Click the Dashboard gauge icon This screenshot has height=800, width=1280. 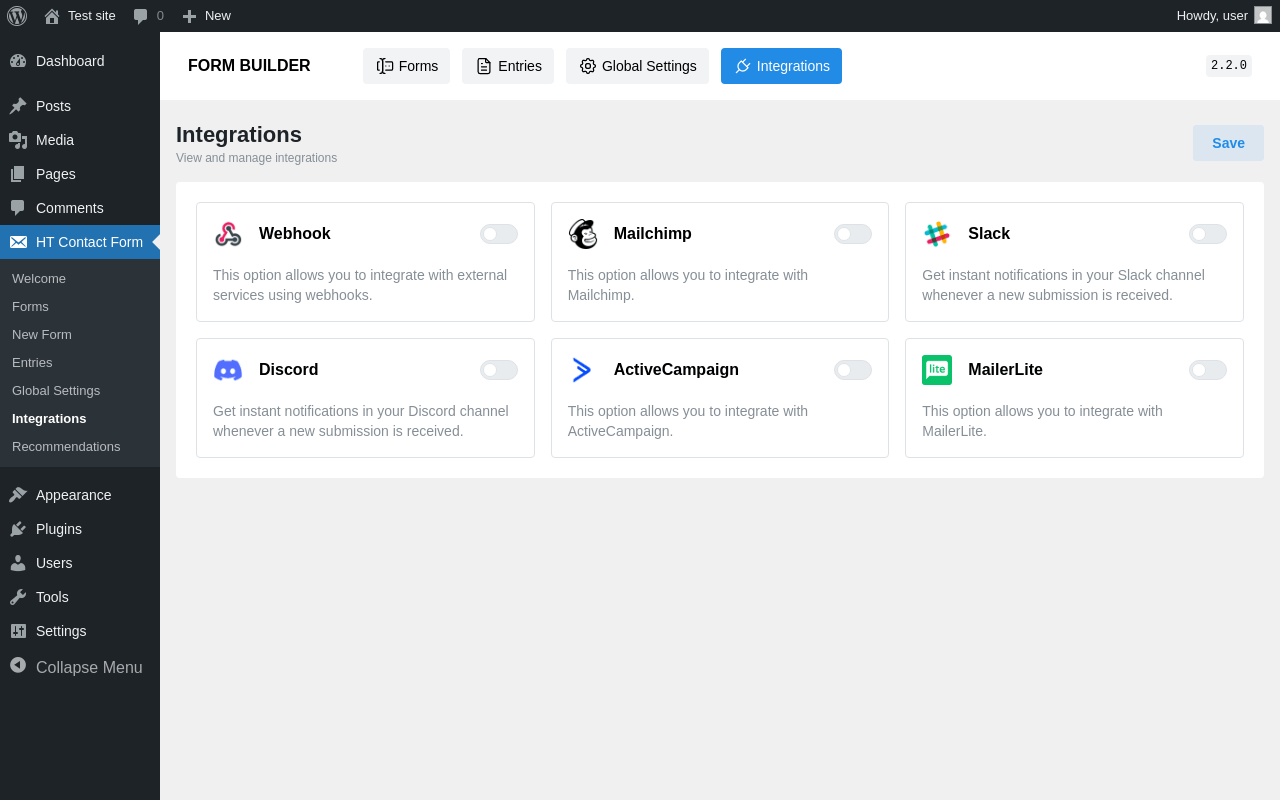tap(18, 61)
